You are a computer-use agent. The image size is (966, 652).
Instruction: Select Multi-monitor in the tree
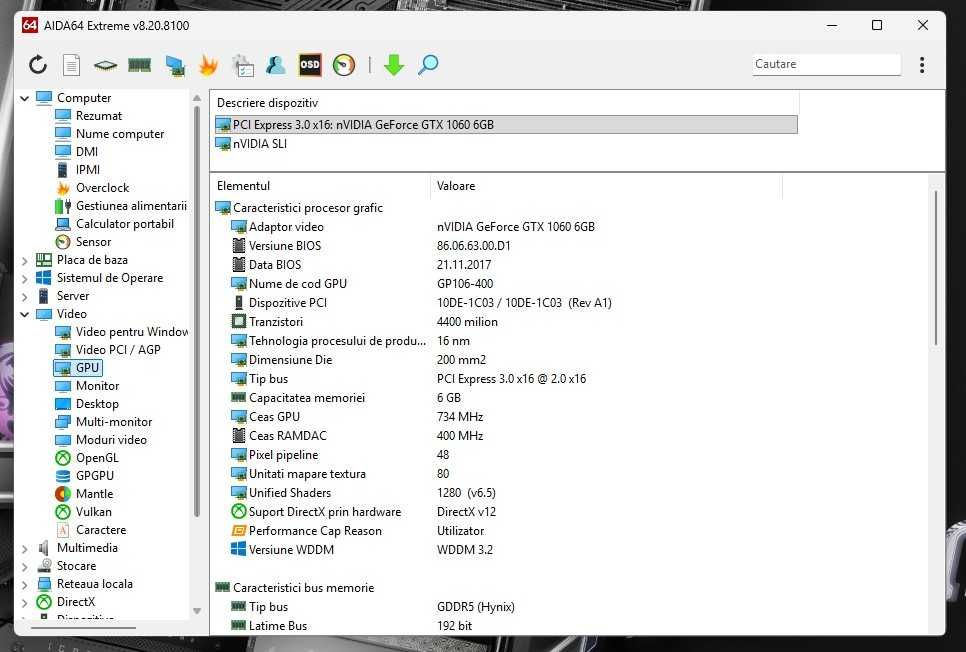click(x=113, y=422)
